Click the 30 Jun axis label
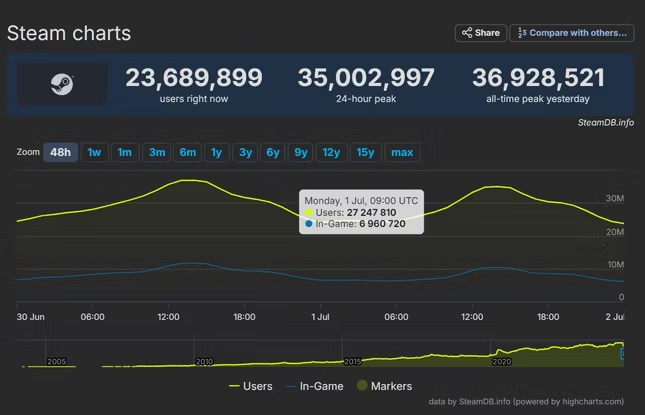Screen dimensions: 645x415 pos(30,317)
